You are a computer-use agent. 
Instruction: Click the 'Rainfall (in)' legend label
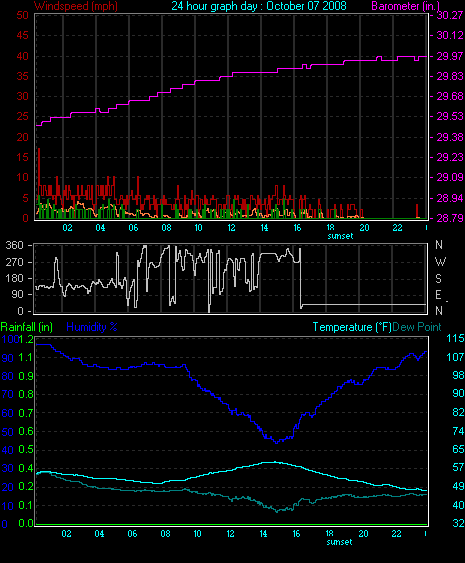(27, 327)
